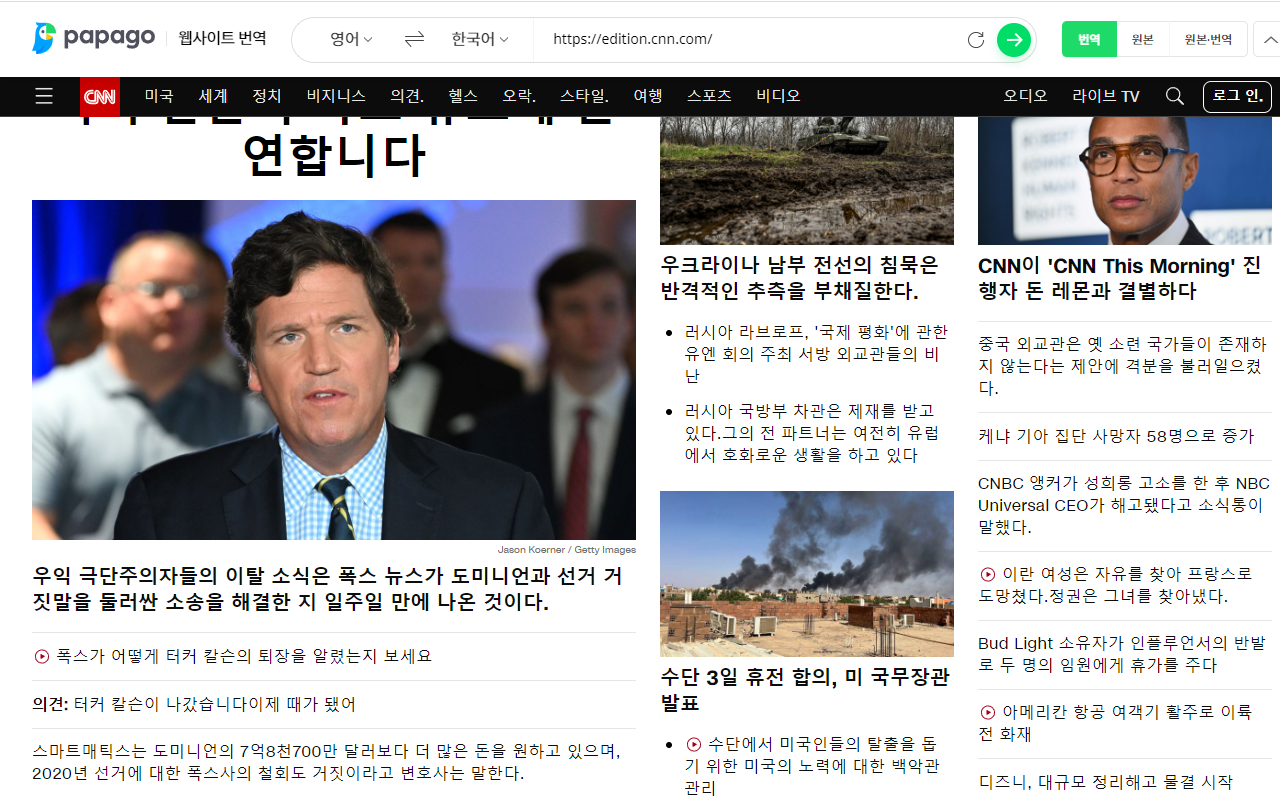Open search with the magnifier icon
The height and width of the screenshot is (800, 1280).
click(x=1174, y=96)
